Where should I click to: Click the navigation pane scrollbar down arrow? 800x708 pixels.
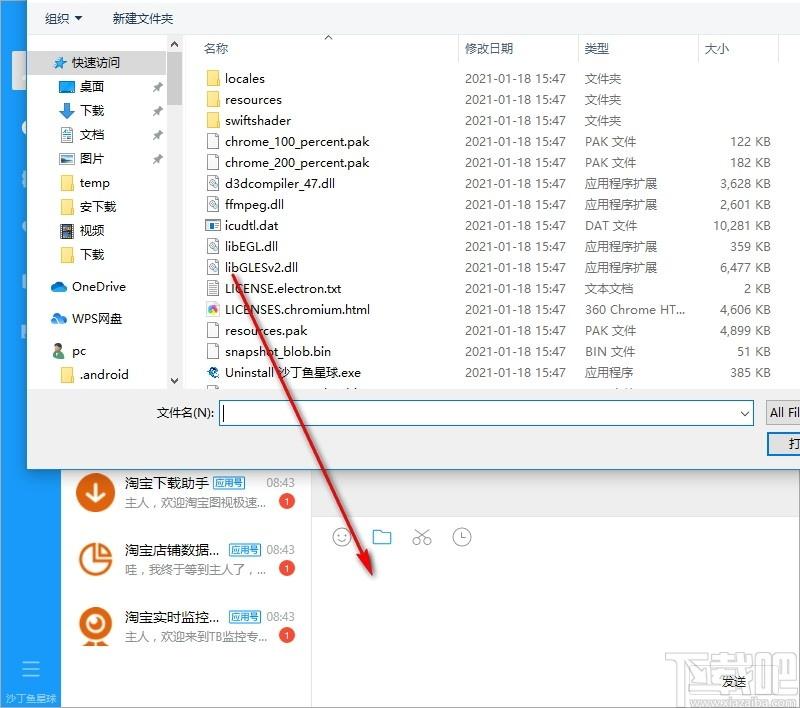[174, 381]
